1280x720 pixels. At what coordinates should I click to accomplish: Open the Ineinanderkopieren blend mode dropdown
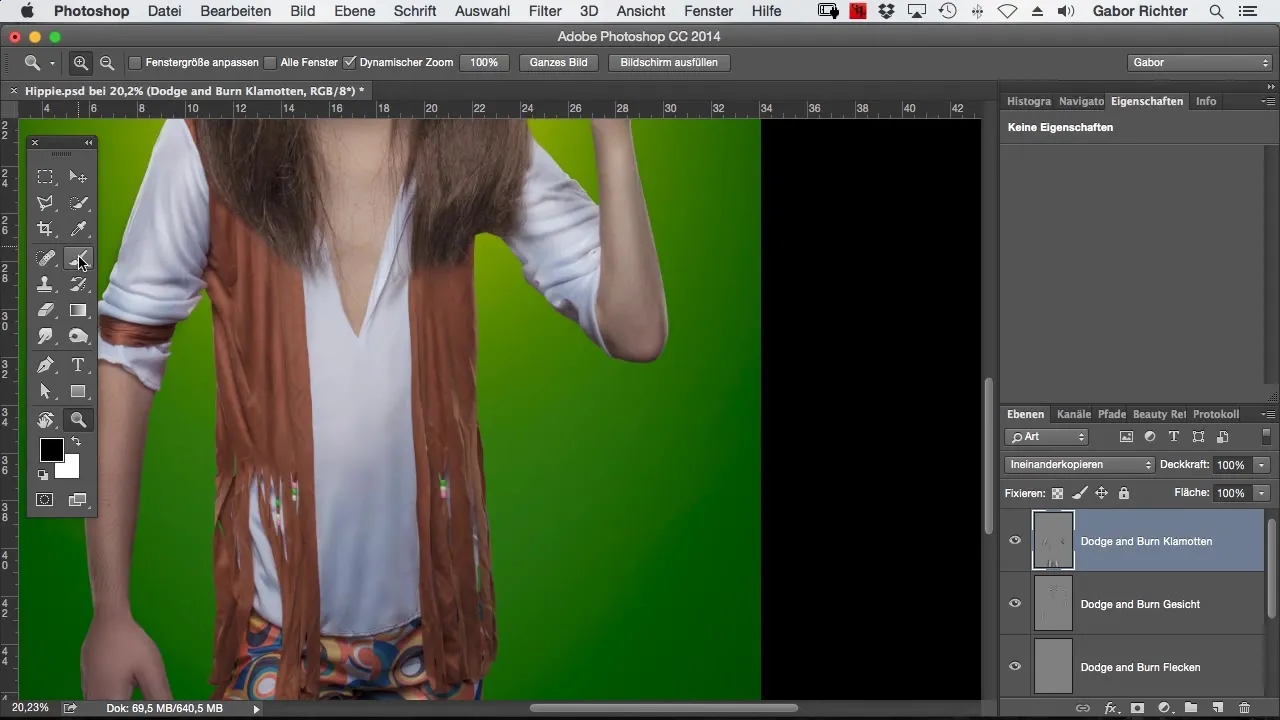(x=1080, y=465)
